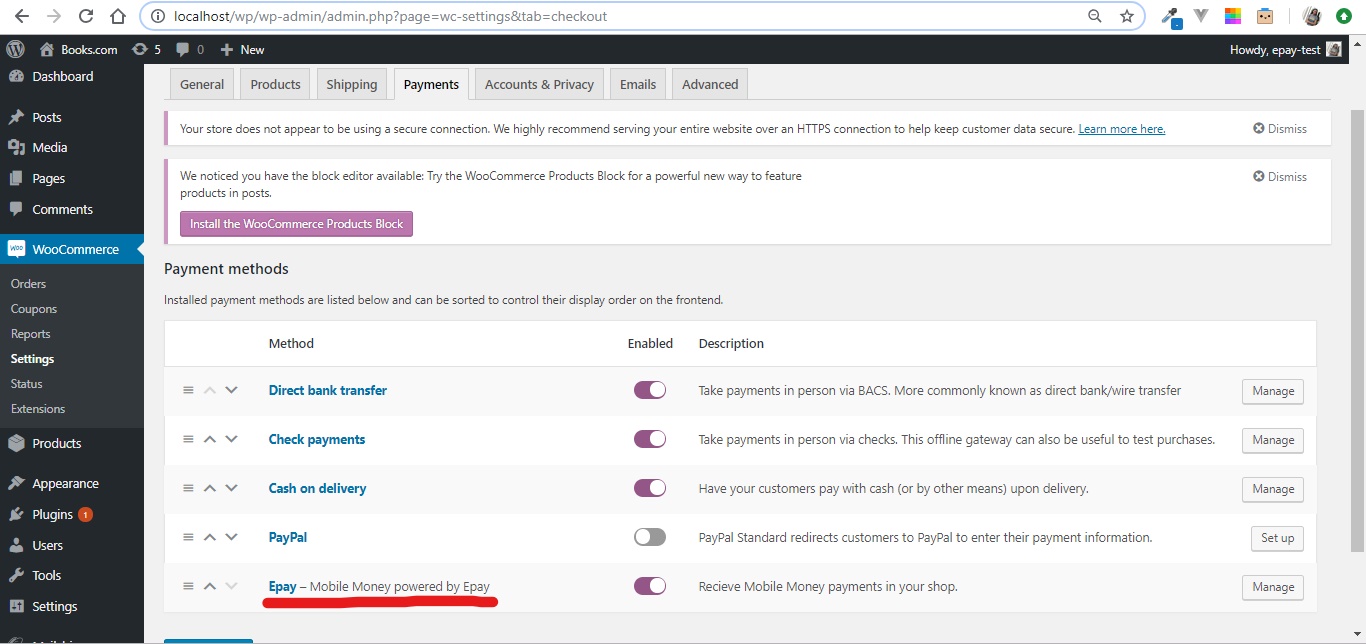Switch to the General settings tab

(202, 84)
